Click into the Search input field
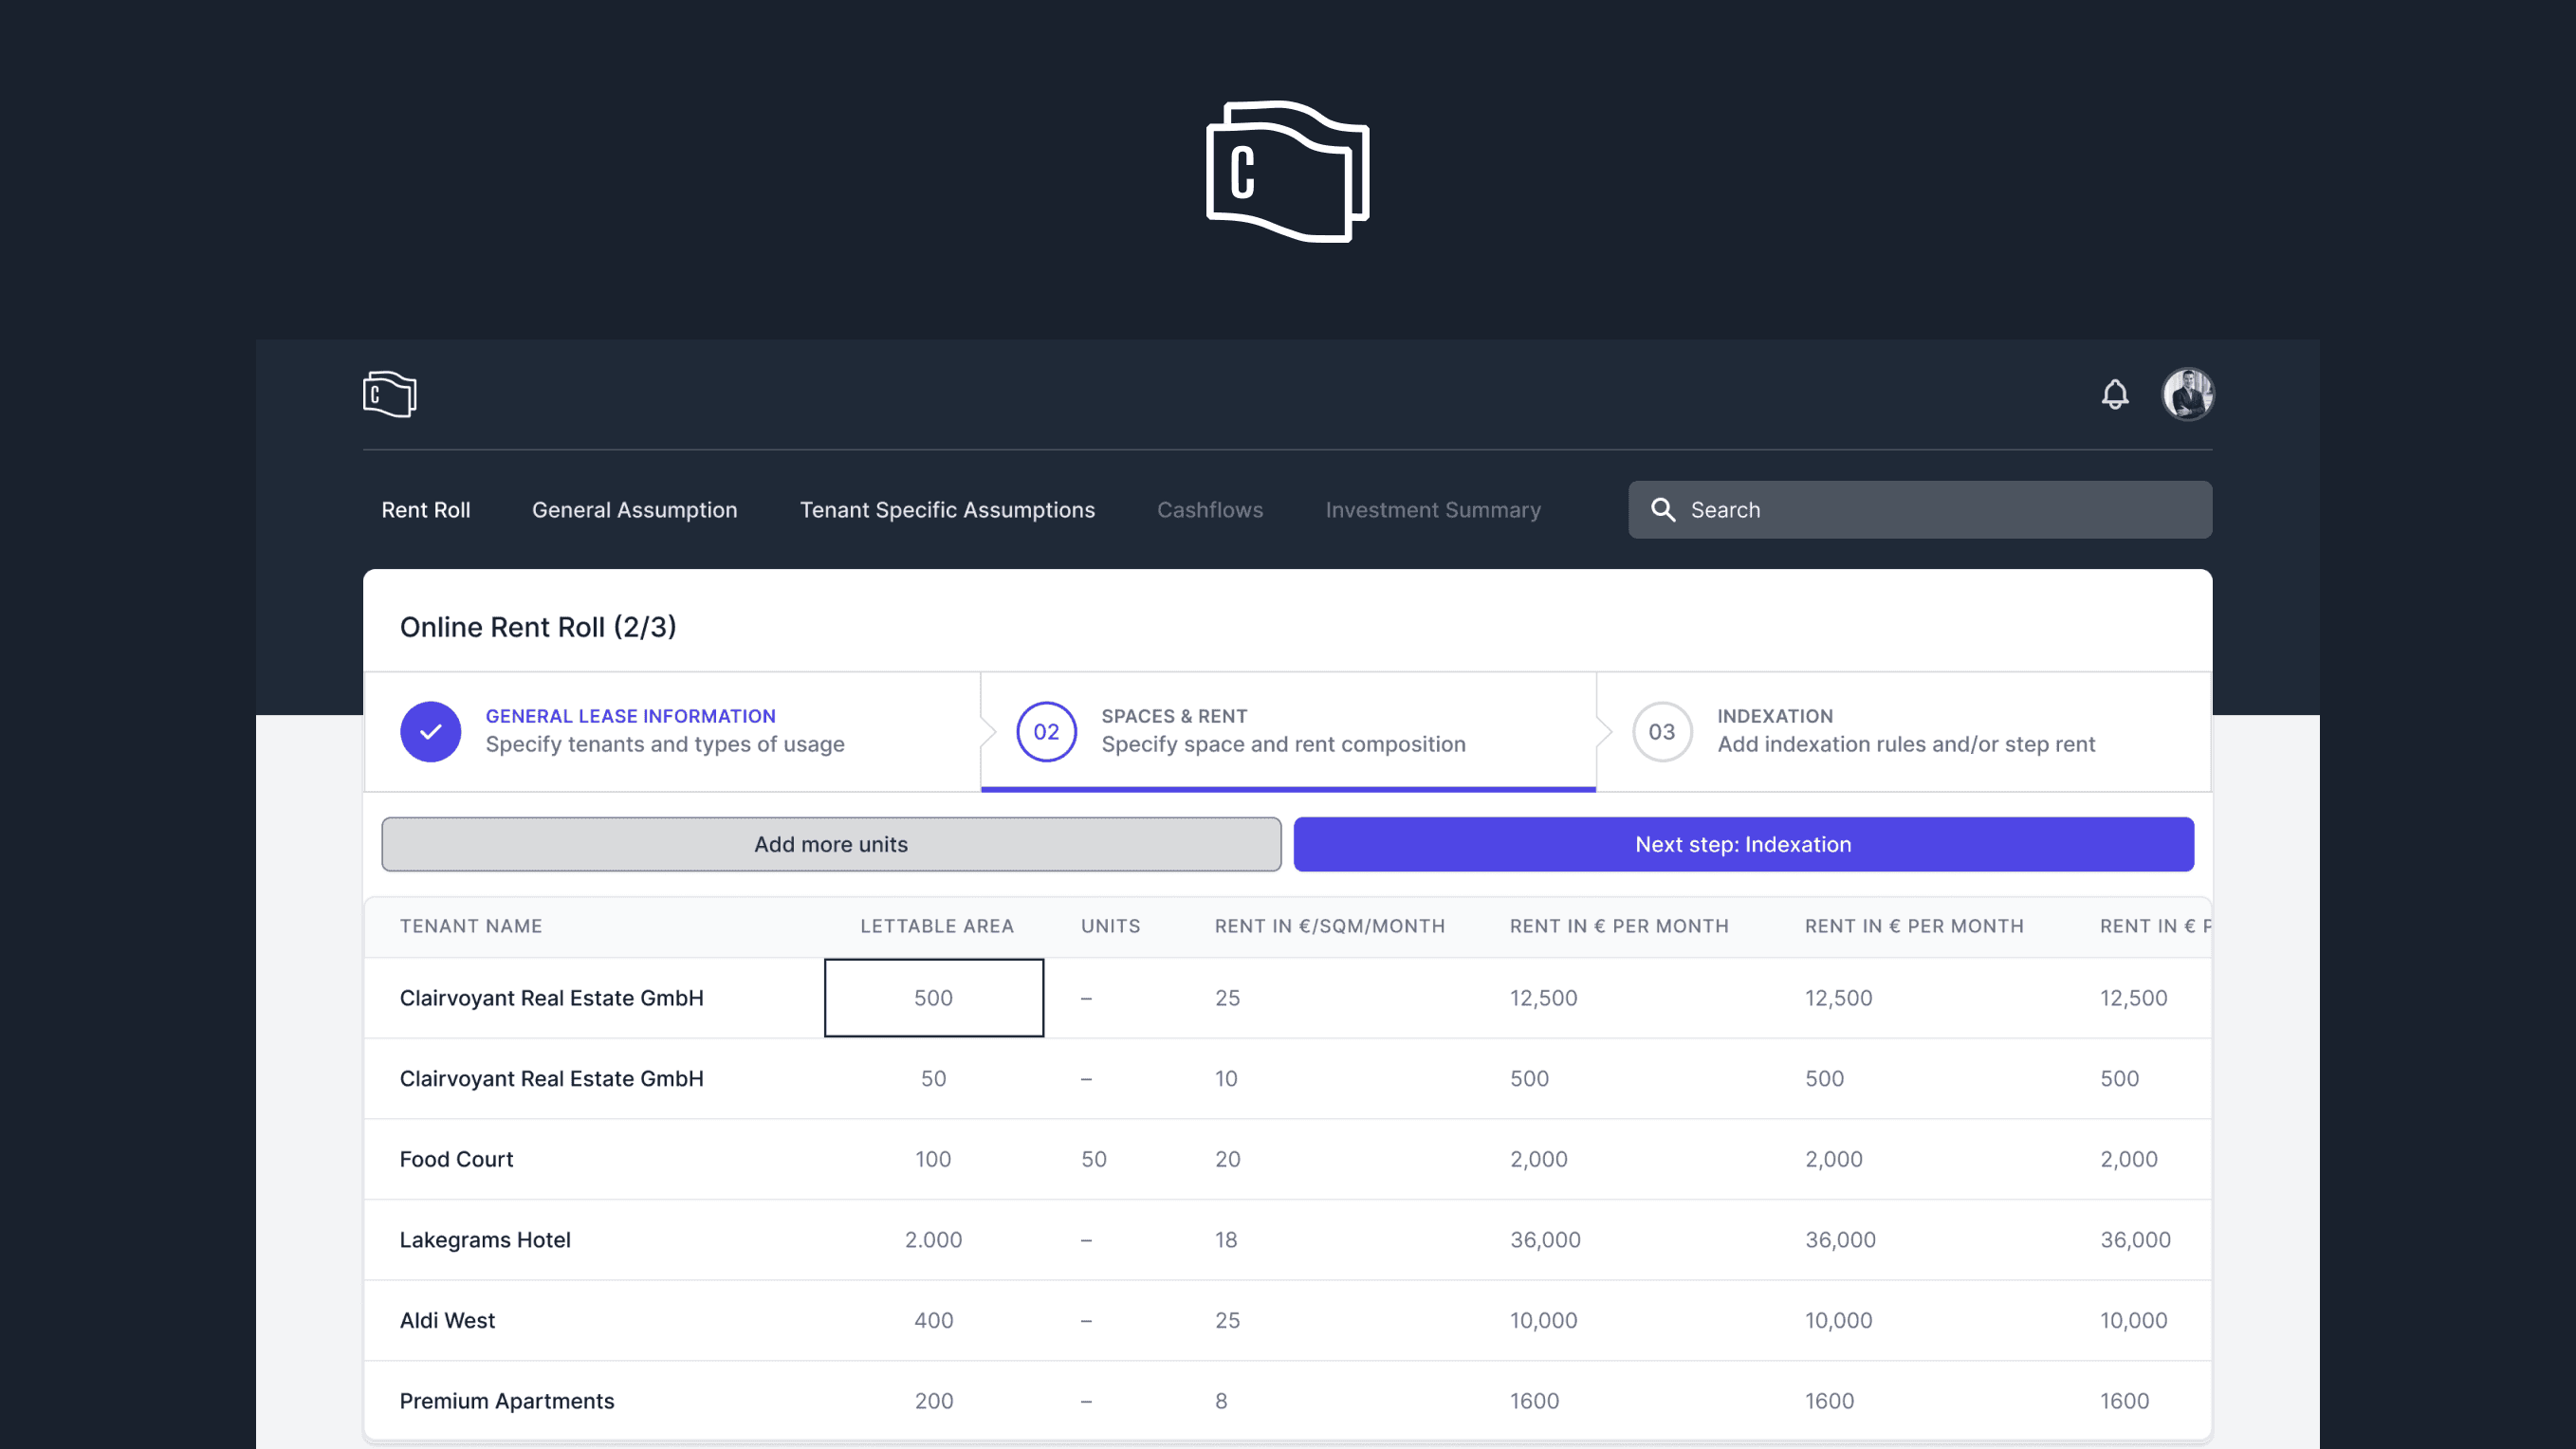This screenshot has width=2576, height=1449. pos(1920,510)
